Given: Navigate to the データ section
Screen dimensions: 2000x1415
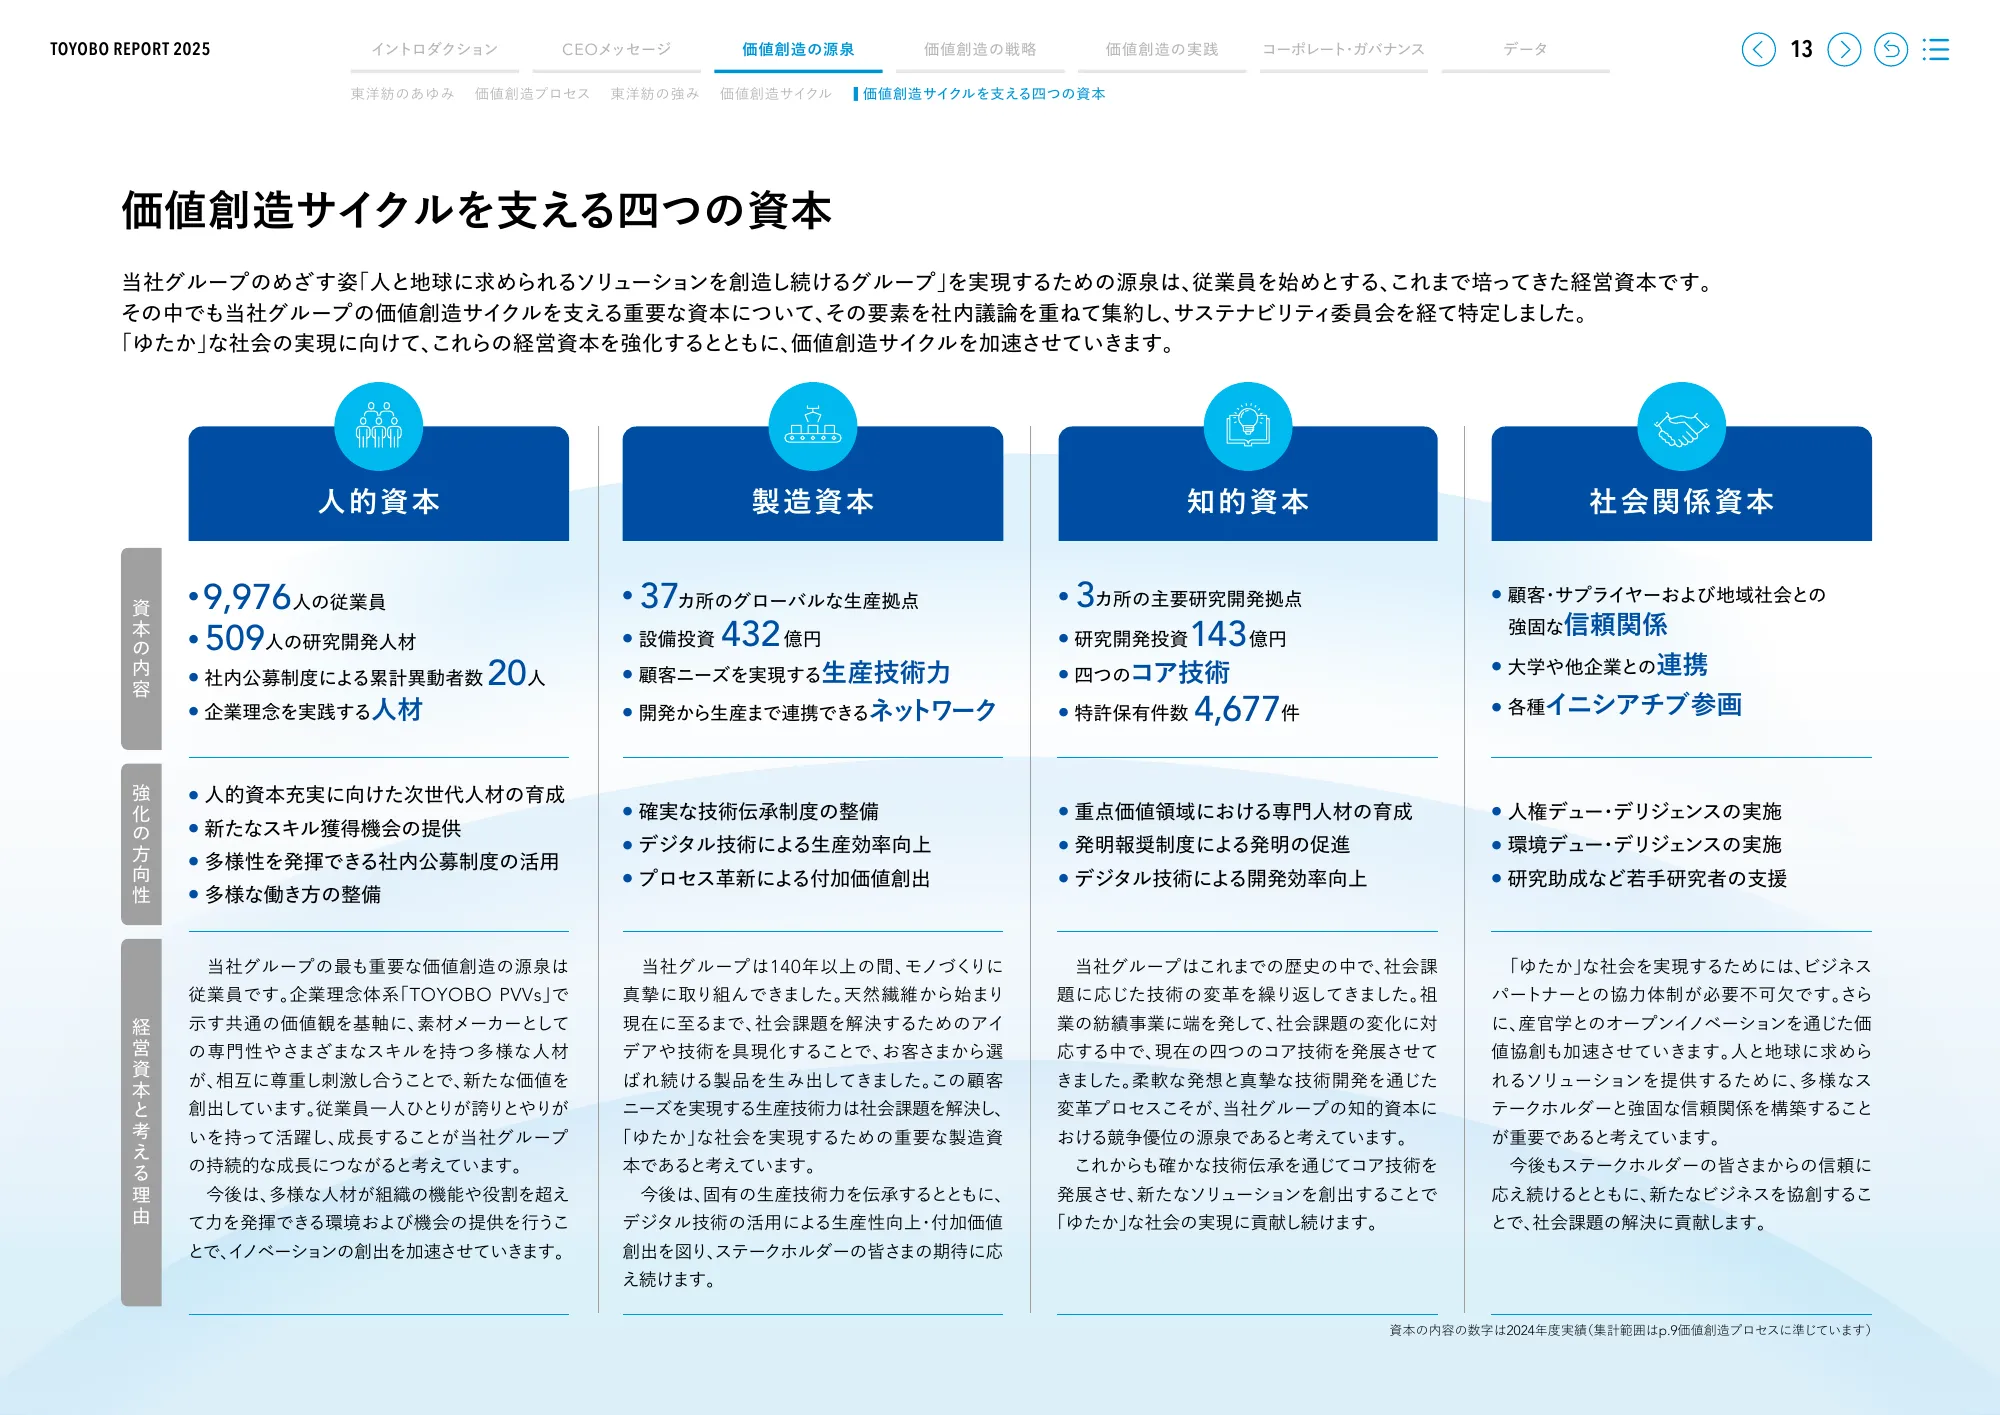Looking at the screenshot, I should point(1524,47).
